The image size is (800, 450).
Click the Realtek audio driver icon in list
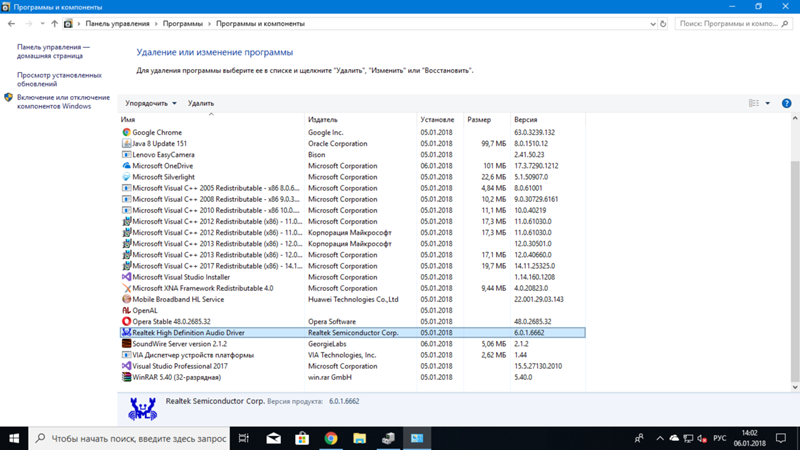(126, 333)
